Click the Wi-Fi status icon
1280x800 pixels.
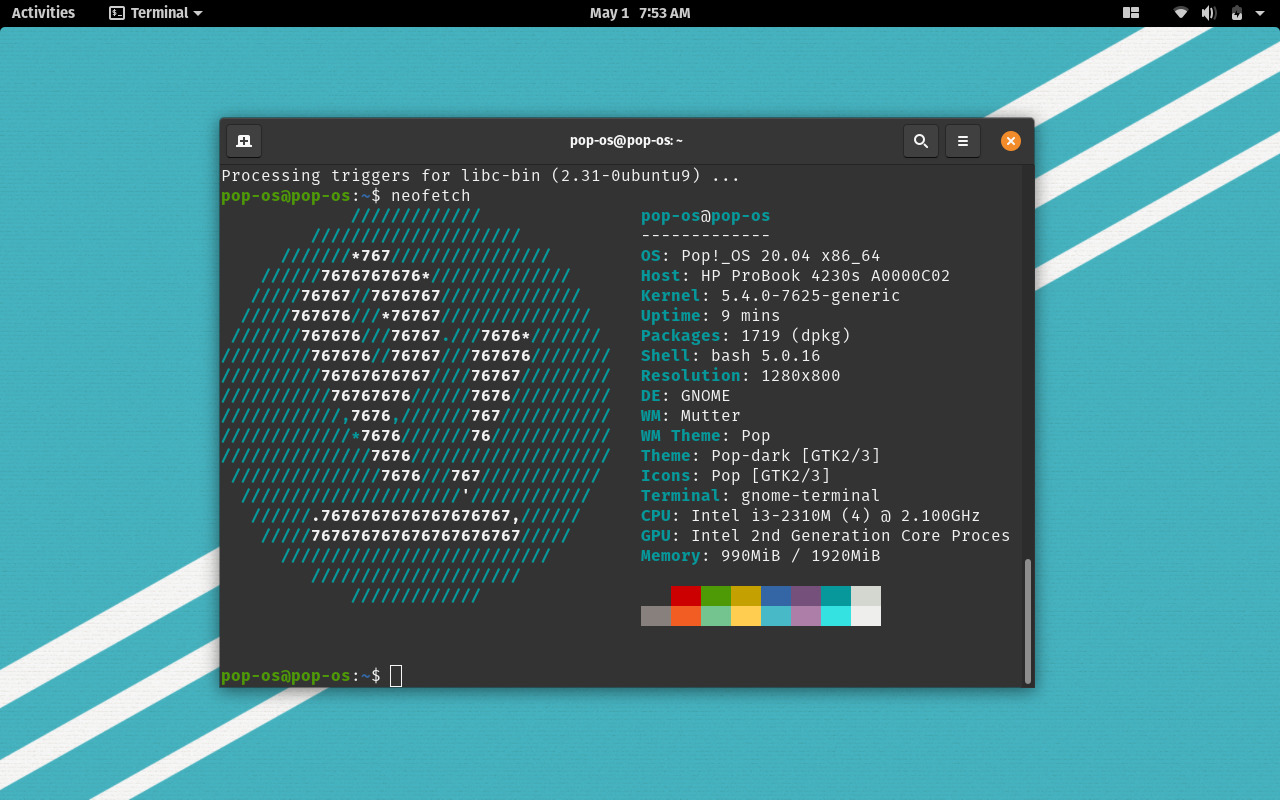(x=1180, y=13)
